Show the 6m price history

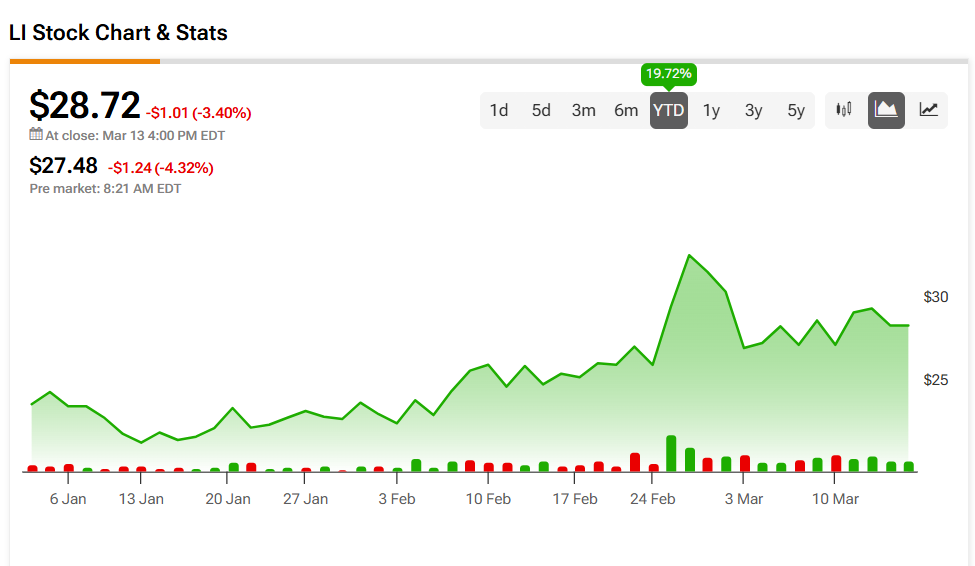[626, 110]
